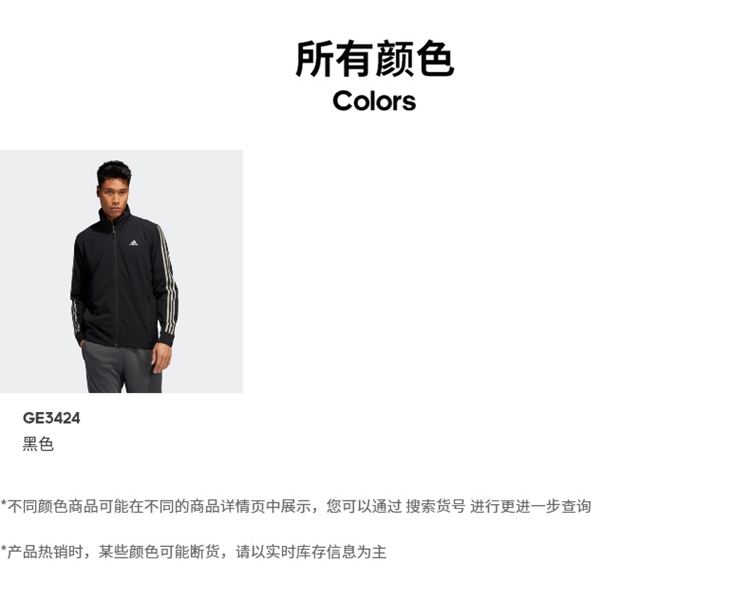Click the note about different color products
The width and height of the screenshot is (750, 601).
click(296, 506)
